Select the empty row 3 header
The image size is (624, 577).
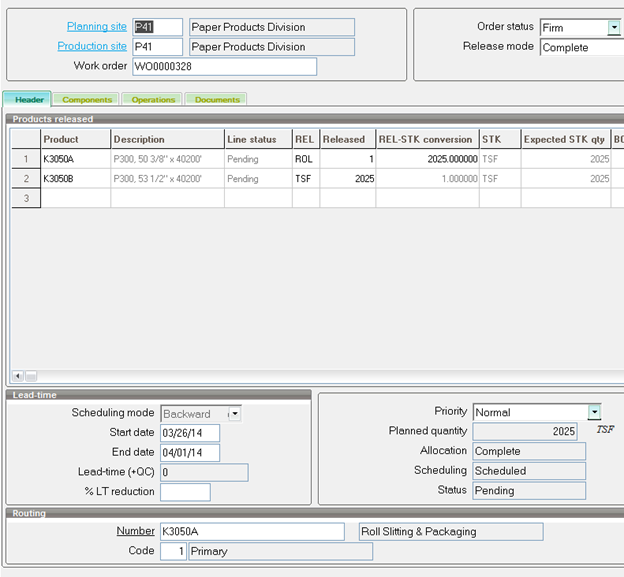(25, 198)
